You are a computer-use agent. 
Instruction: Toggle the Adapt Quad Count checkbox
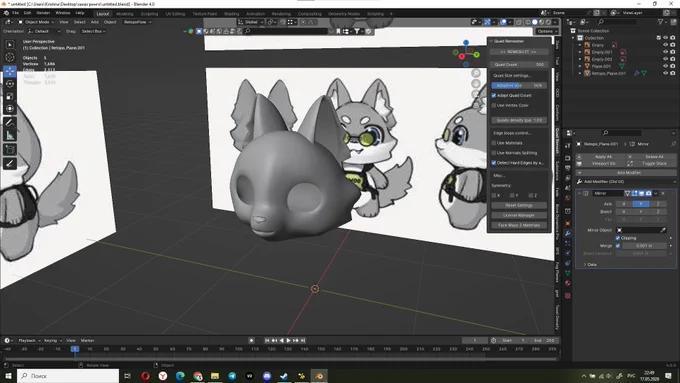coord(494,95)
